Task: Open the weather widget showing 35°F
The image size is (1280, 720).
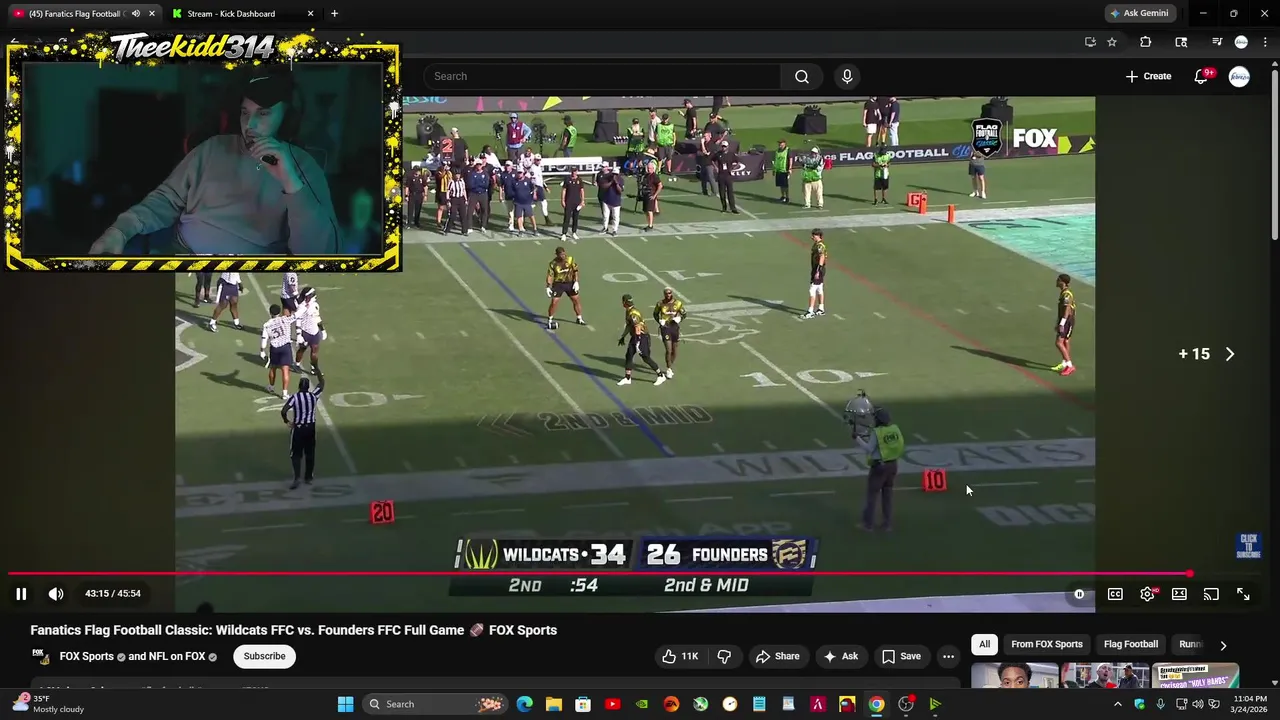Action: tap(48, 704)
